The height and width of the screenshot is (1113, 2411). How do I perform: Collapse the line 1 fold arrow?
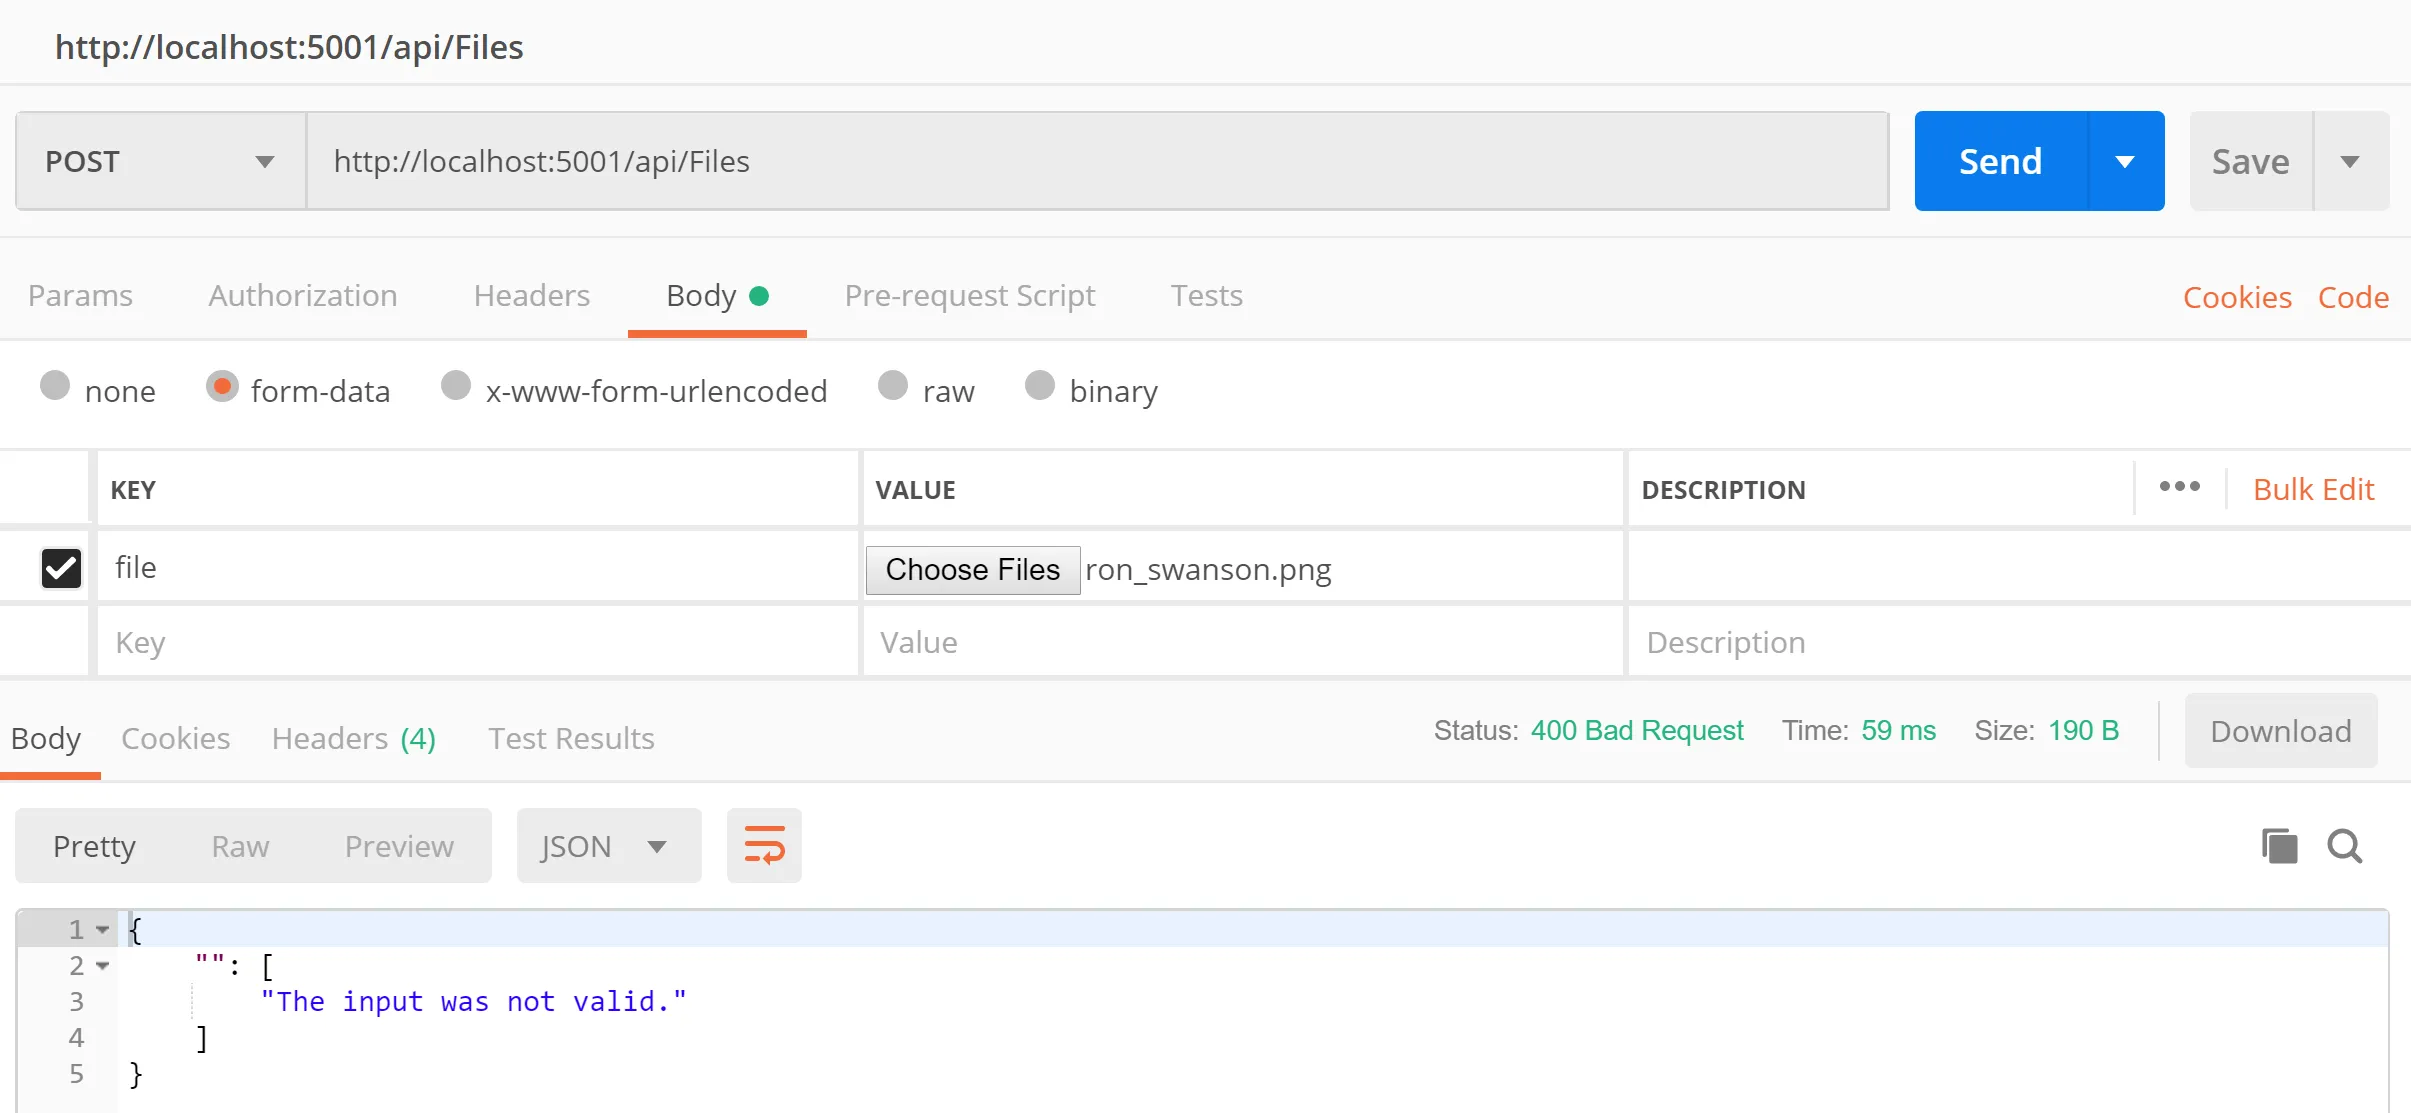point(102,930)
